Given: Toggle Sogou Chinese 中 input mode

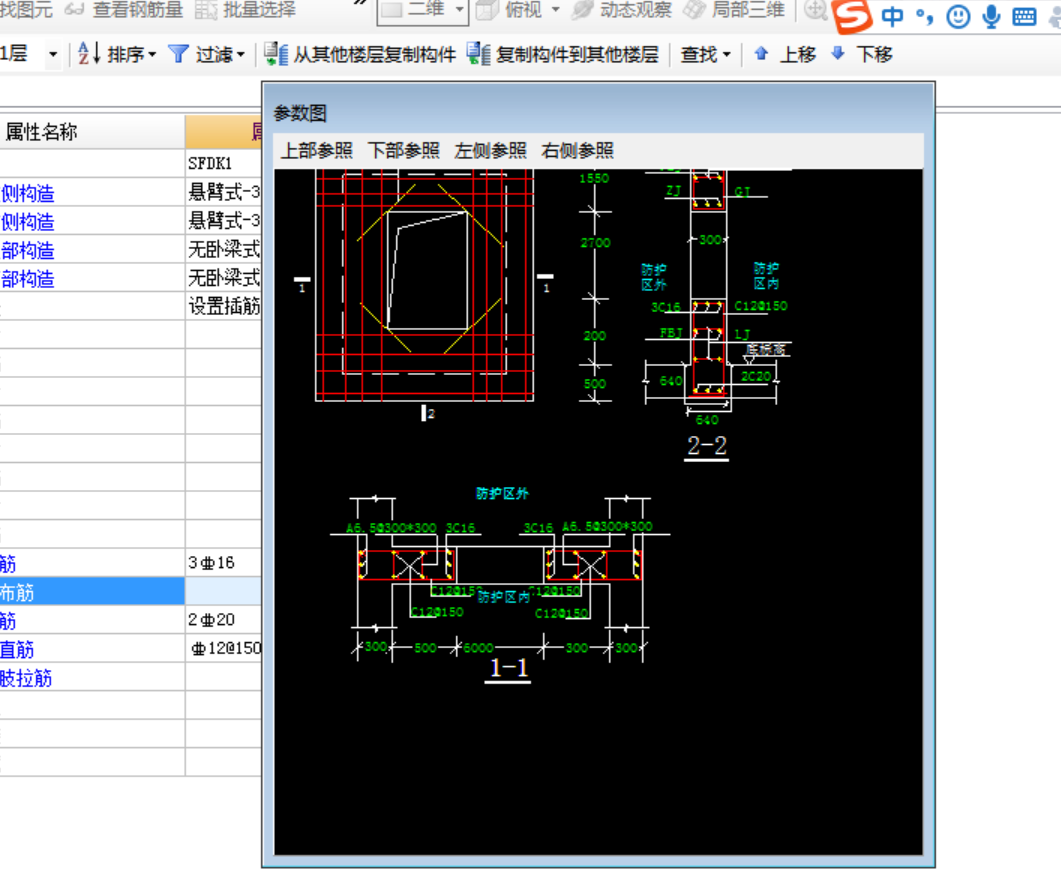Looking at the screenshot, I should click(x=893, y=16).
